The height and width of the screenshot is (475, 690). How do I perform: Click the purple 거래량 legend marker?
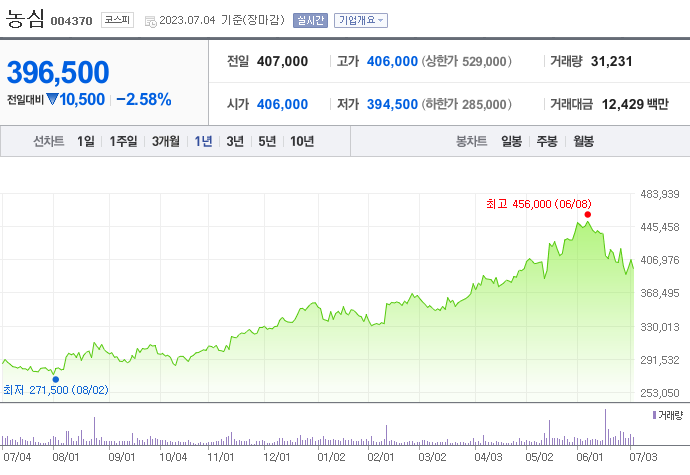click(654, 415)
